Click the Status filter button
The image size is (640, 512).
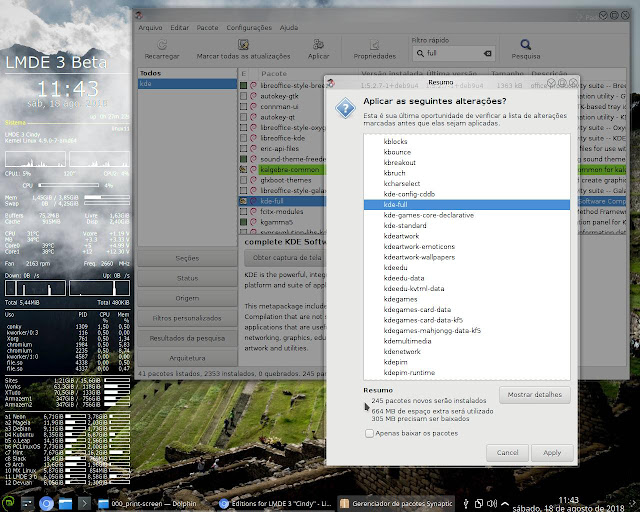pos(187,278)
